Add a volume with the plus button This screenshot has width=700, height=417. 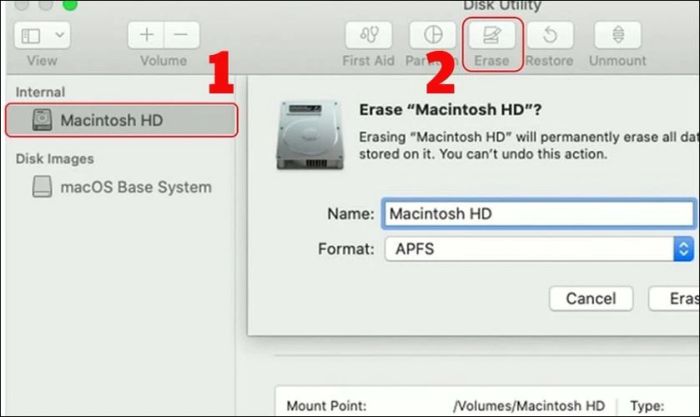pos(146,35)
